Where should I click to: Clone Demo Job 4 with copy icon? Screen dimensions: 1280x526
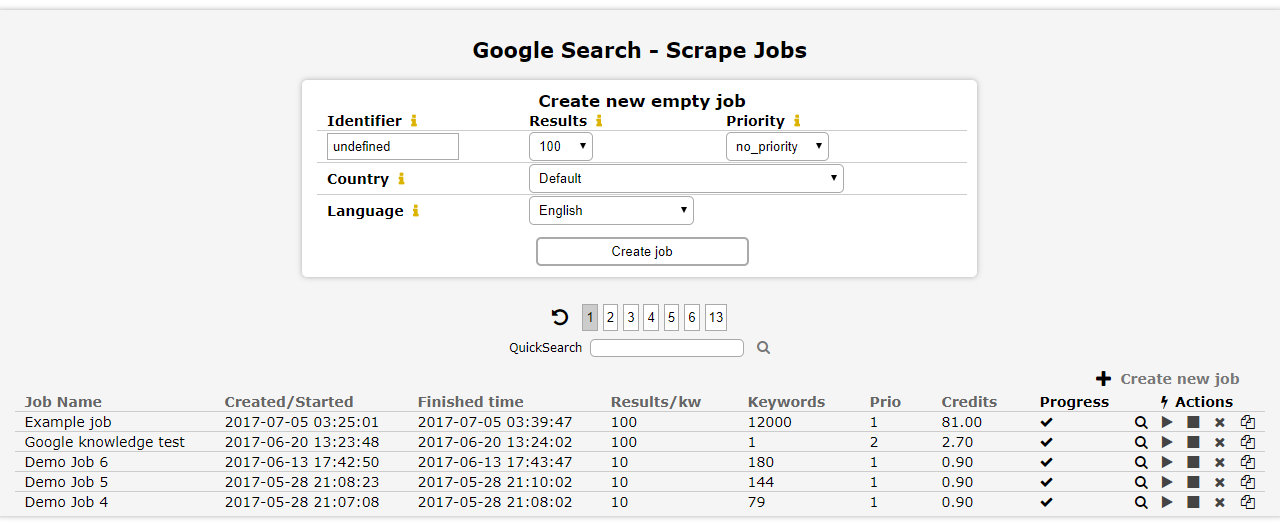point(1247,502)
